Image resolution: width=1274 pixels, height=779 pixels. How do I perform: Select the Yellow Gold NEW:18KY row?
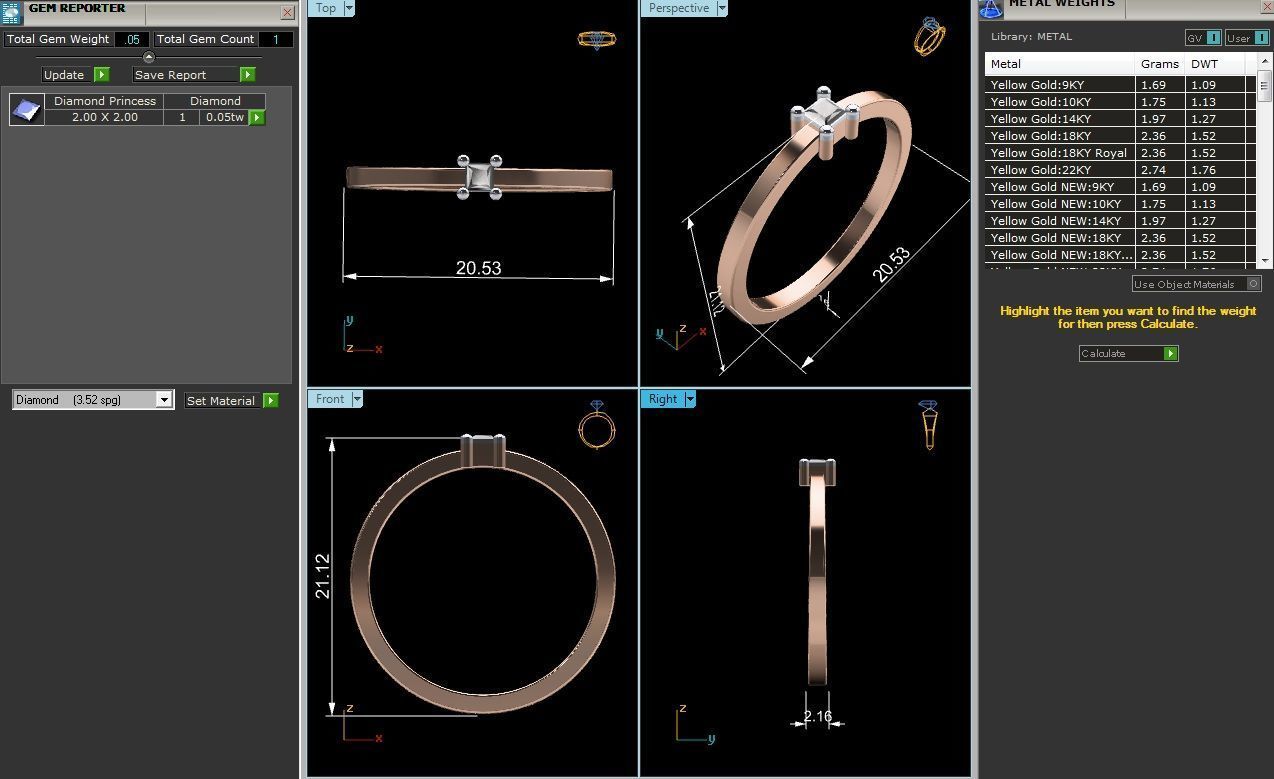pyautogui.click(x=1121, y=238)
